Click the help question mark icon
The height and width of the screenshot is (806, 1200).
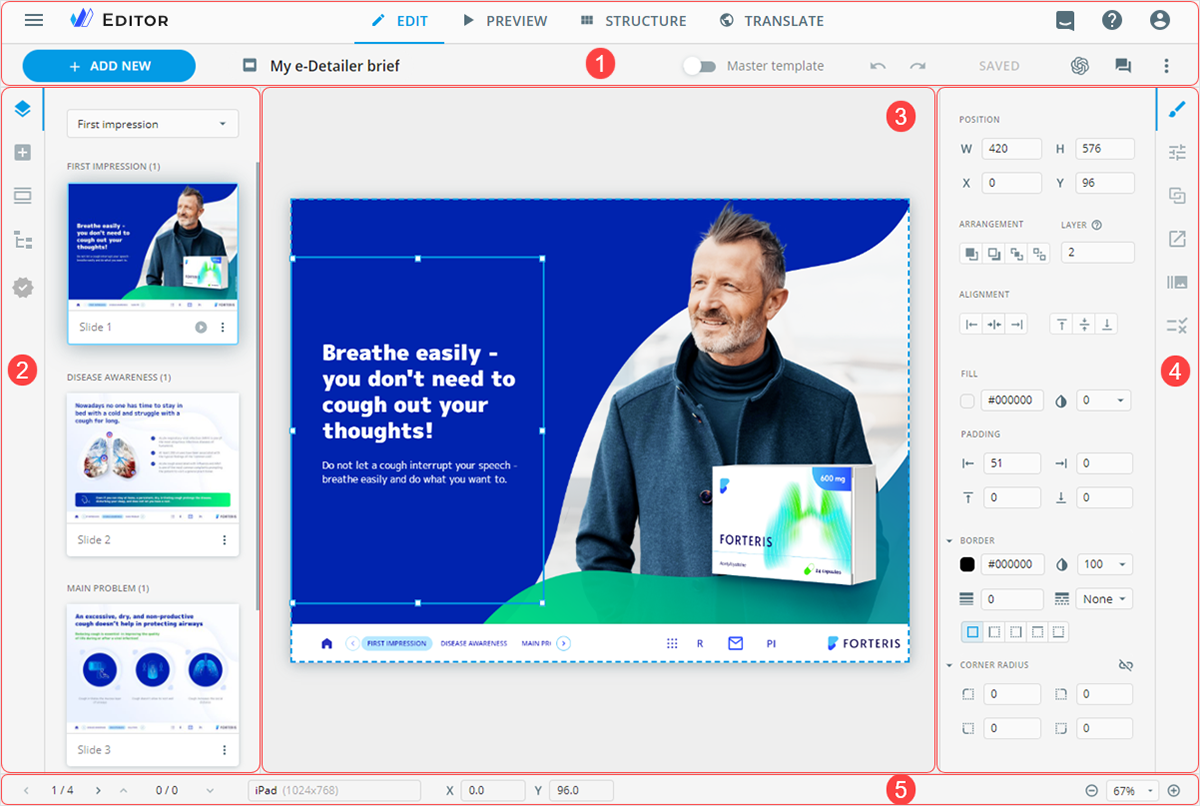[x=1112, y=20]
